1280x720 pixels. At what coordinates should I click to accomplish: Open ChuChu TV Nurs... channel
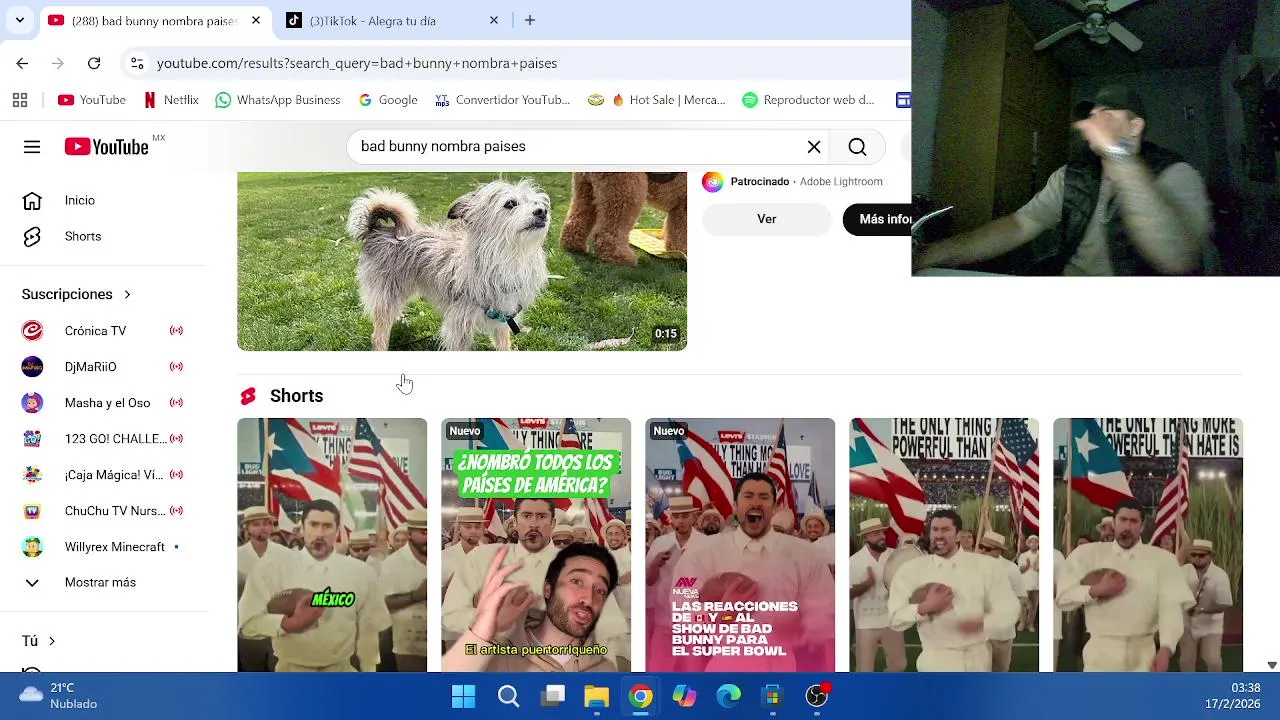pyautogui.click(x=104, y=510)
